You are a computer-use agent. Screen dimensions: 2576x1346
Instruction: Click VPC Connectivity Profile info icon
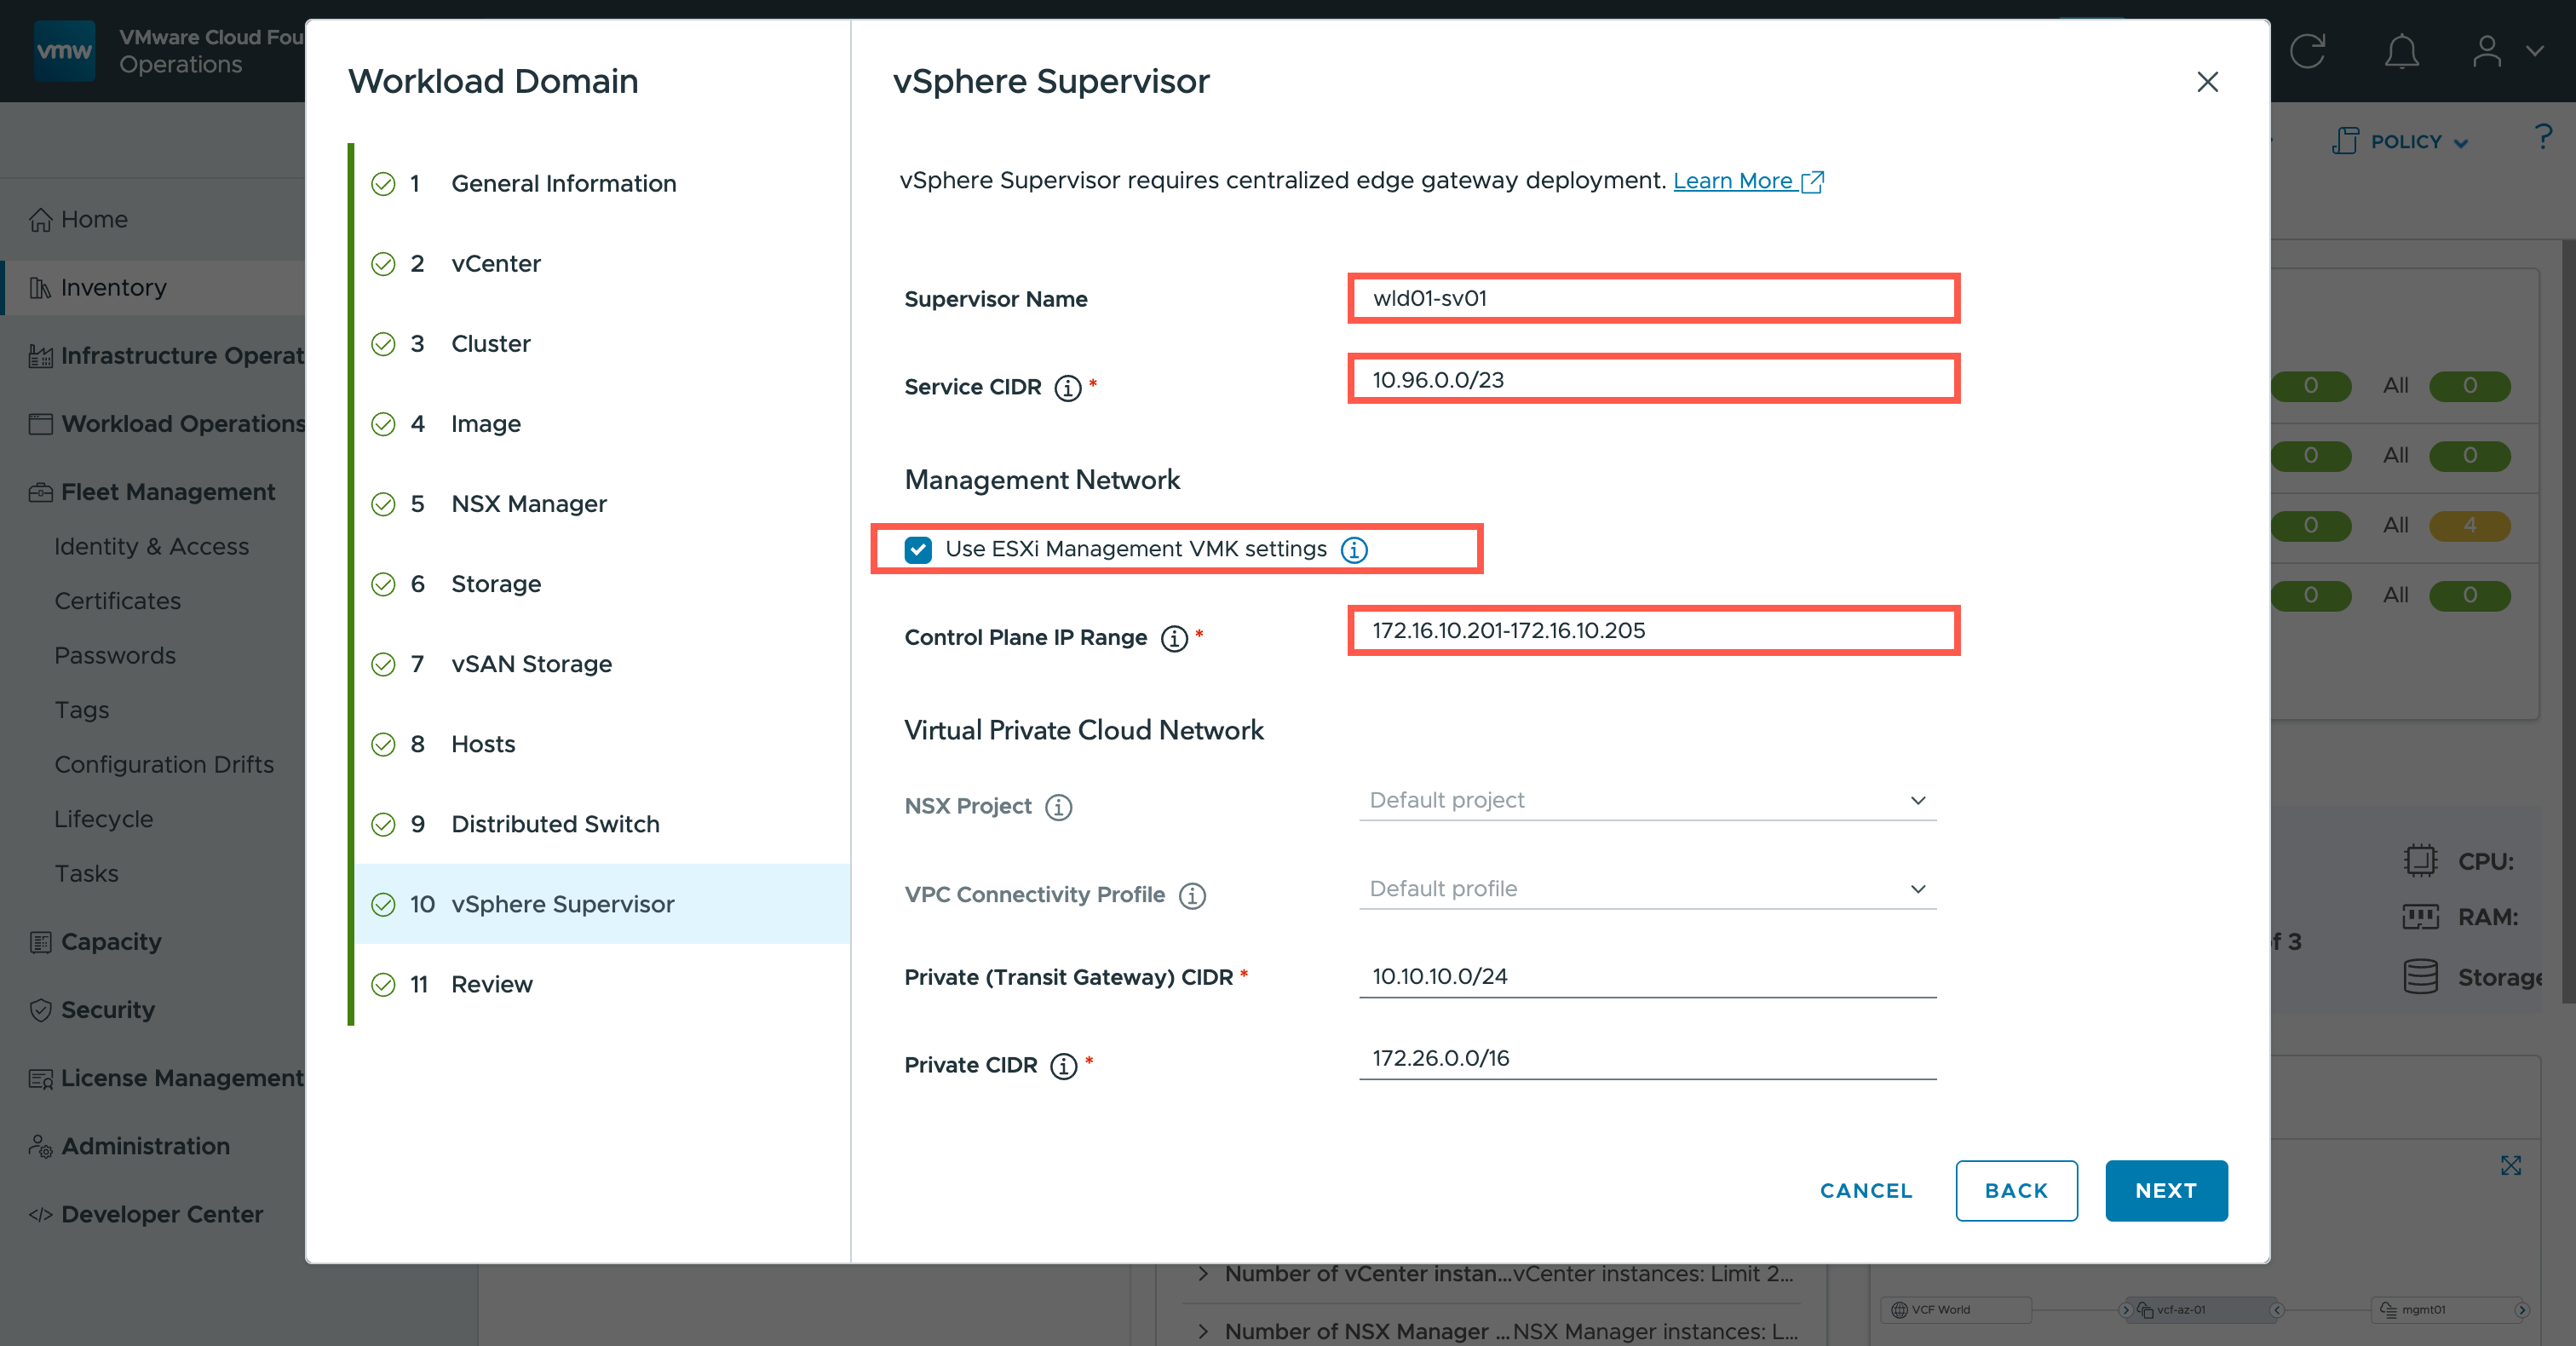click(x=1191, y=895)
